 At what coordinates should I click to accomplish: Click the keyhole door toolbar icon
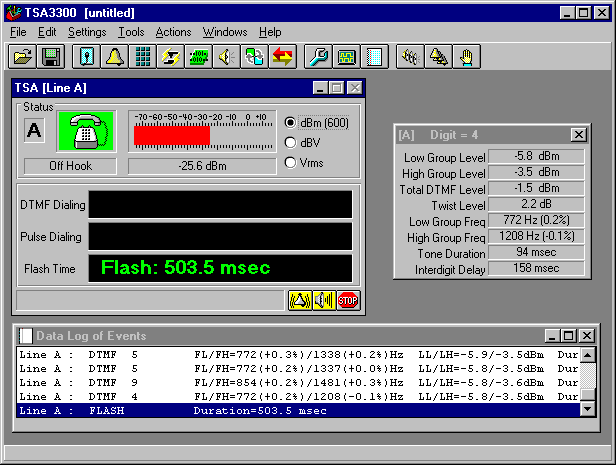pyautogui.click(x=86, y=57)
